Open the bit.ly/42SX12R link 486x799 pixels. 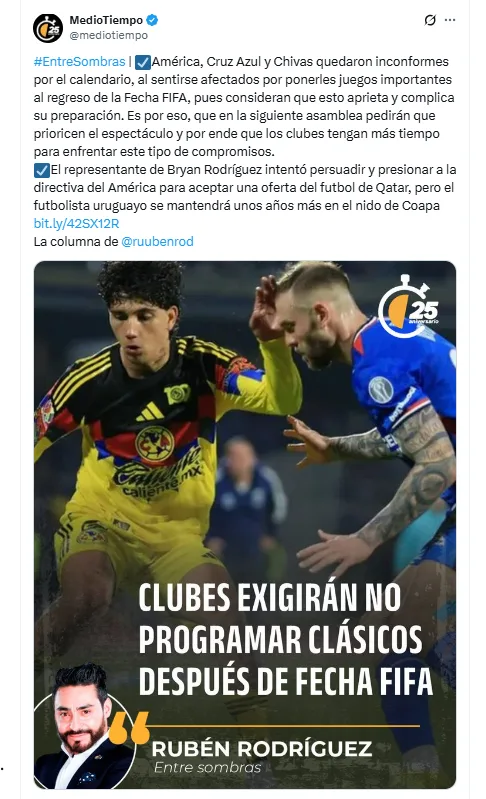click(76, 224)
